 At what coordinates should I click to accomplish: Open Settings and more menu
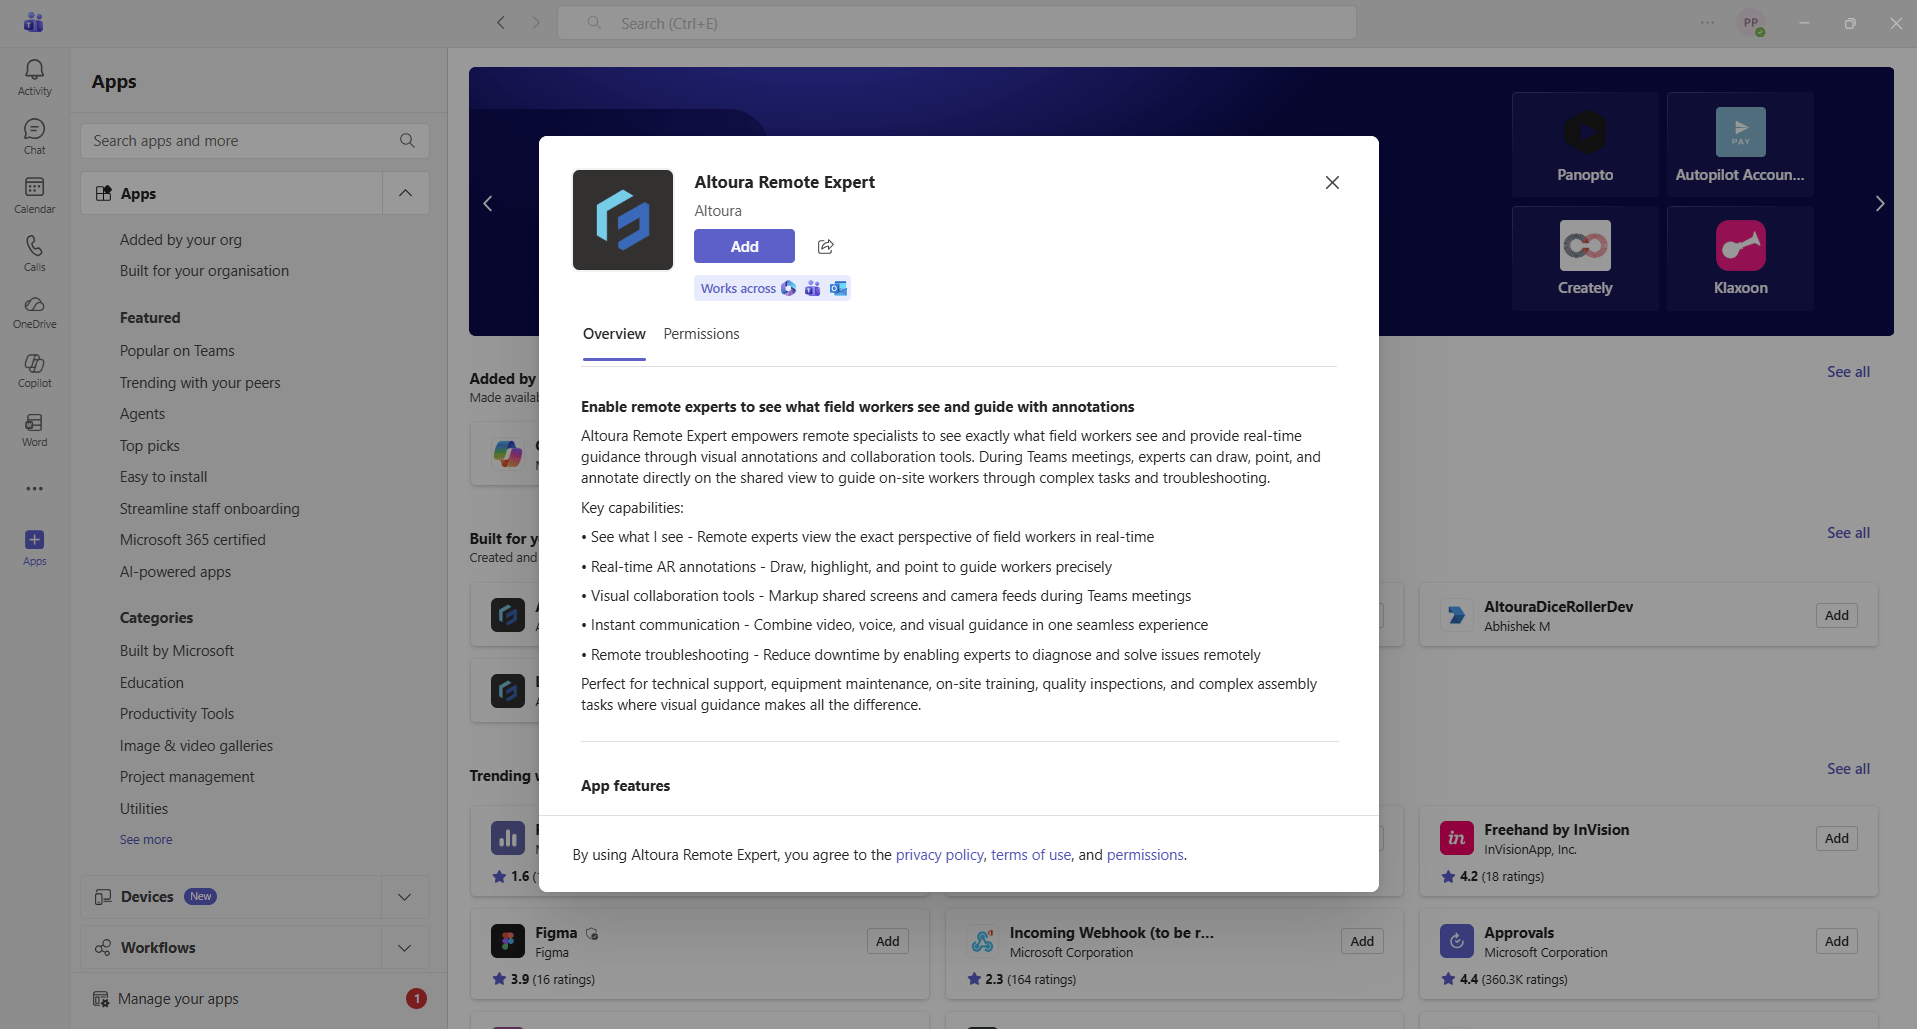(1707, 23)
